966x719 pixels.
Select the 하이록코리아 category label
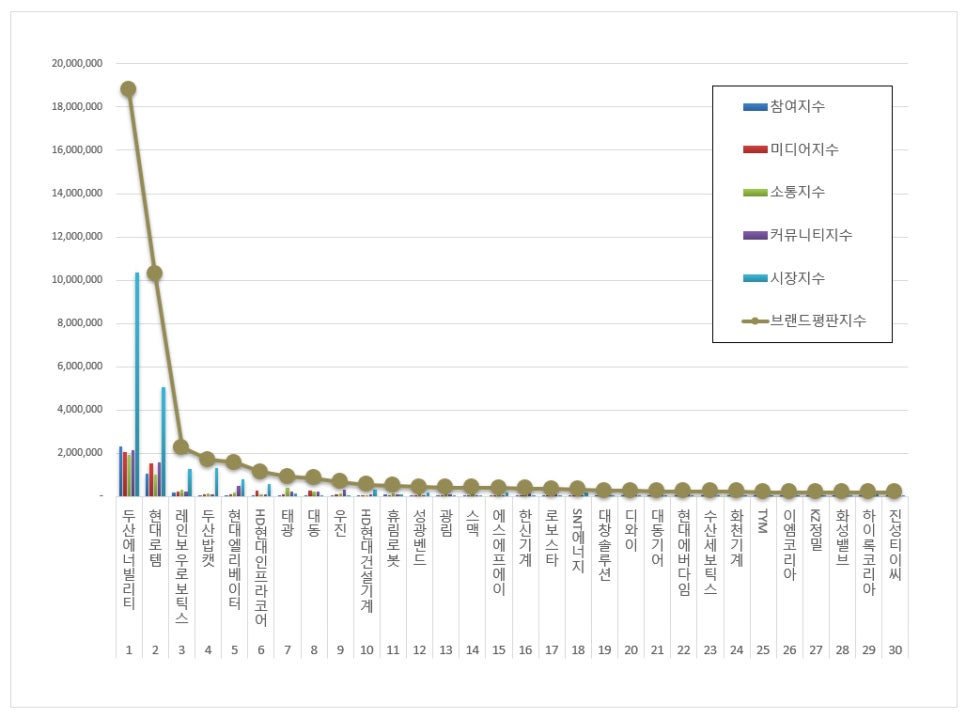869,552
